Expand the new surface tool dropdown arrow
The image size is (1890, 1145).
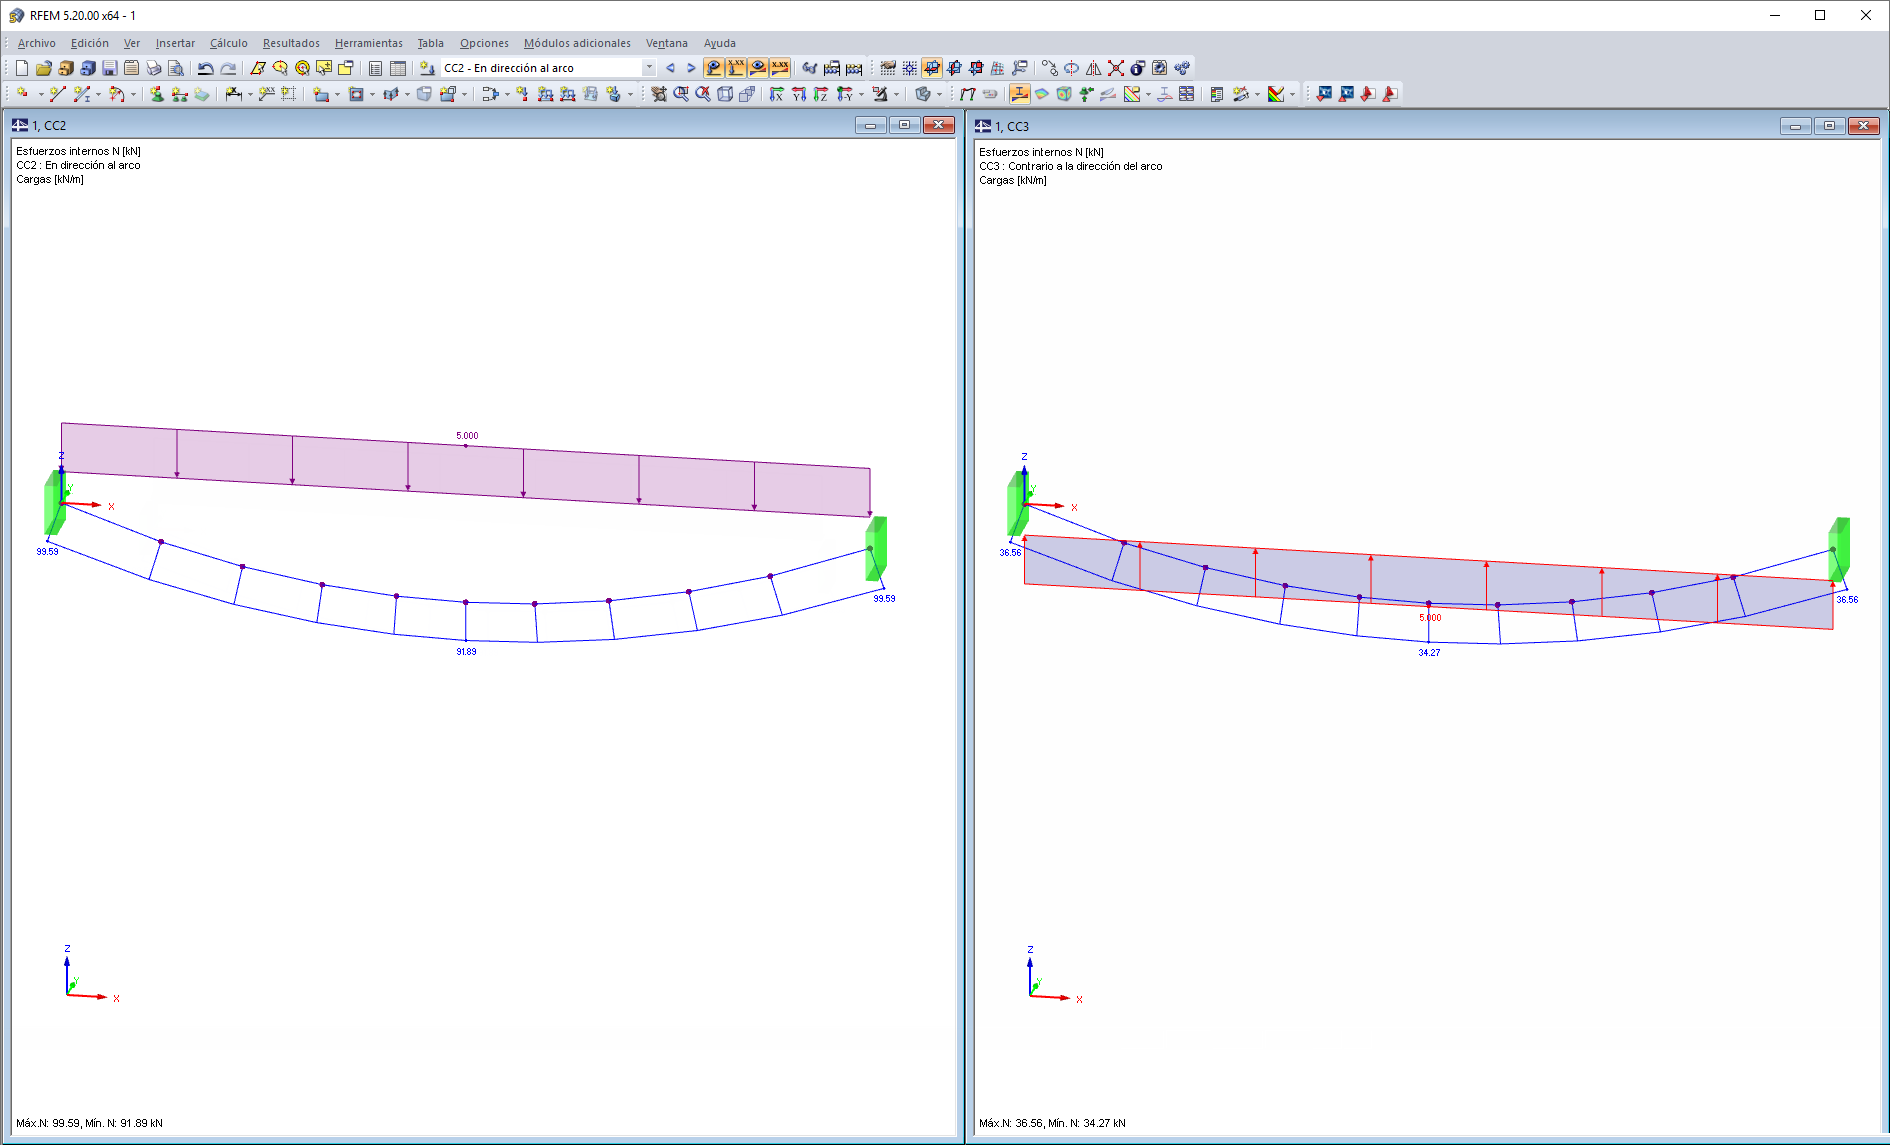[337, 94]
